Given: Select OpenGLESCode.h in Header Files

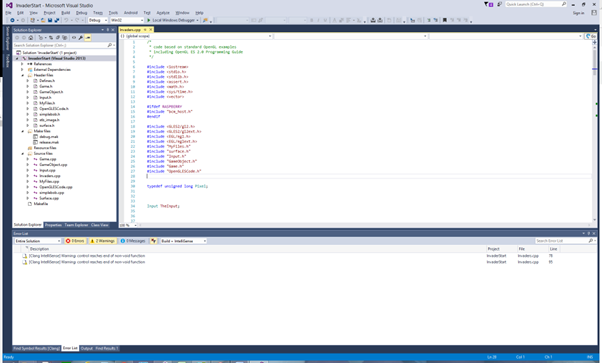Looking at the screenshot, I should [x=54, y=109].
